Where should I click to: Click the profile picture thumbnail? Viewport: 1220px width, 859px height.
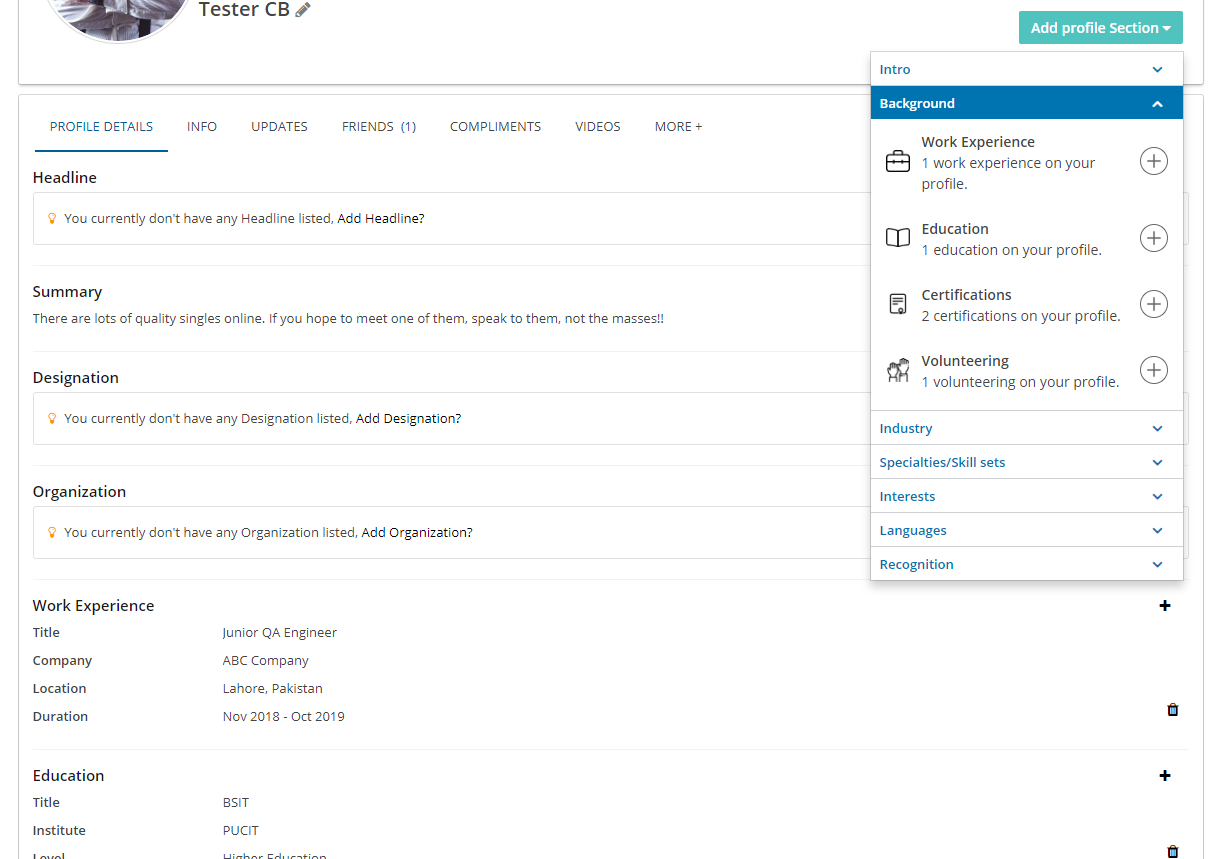tap(118, 15)
